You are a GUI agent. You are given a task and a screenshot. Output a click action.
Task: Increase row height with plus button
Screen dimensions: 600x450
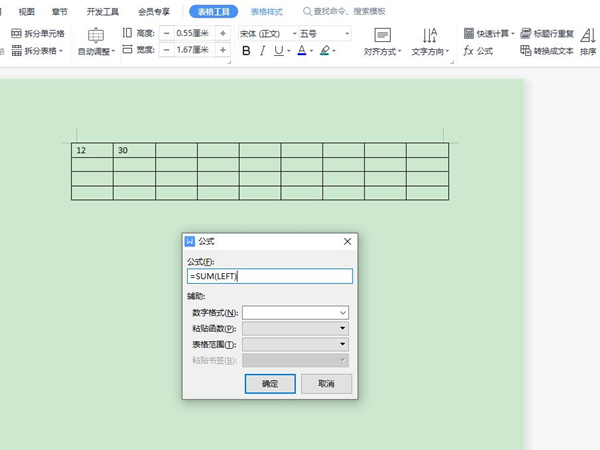tap(222, 33)
